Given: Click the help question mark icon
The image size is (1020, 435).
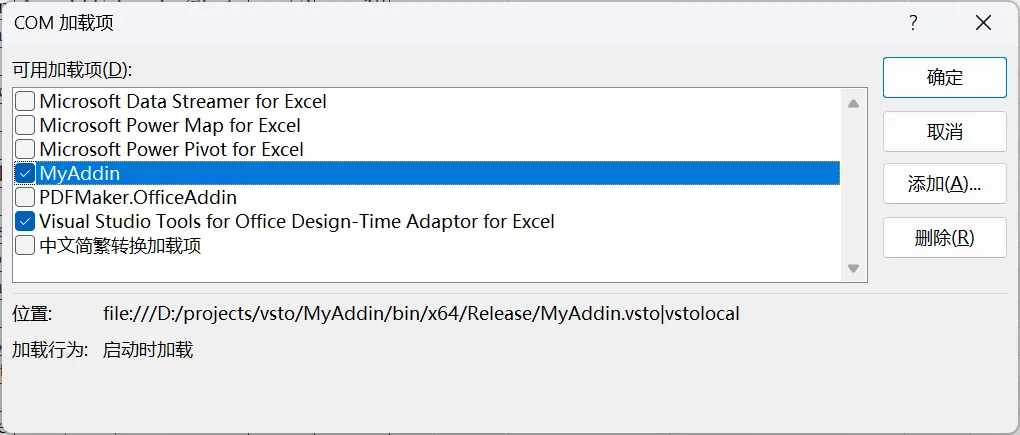Looking at the screenshot, I should coord(913,24).
